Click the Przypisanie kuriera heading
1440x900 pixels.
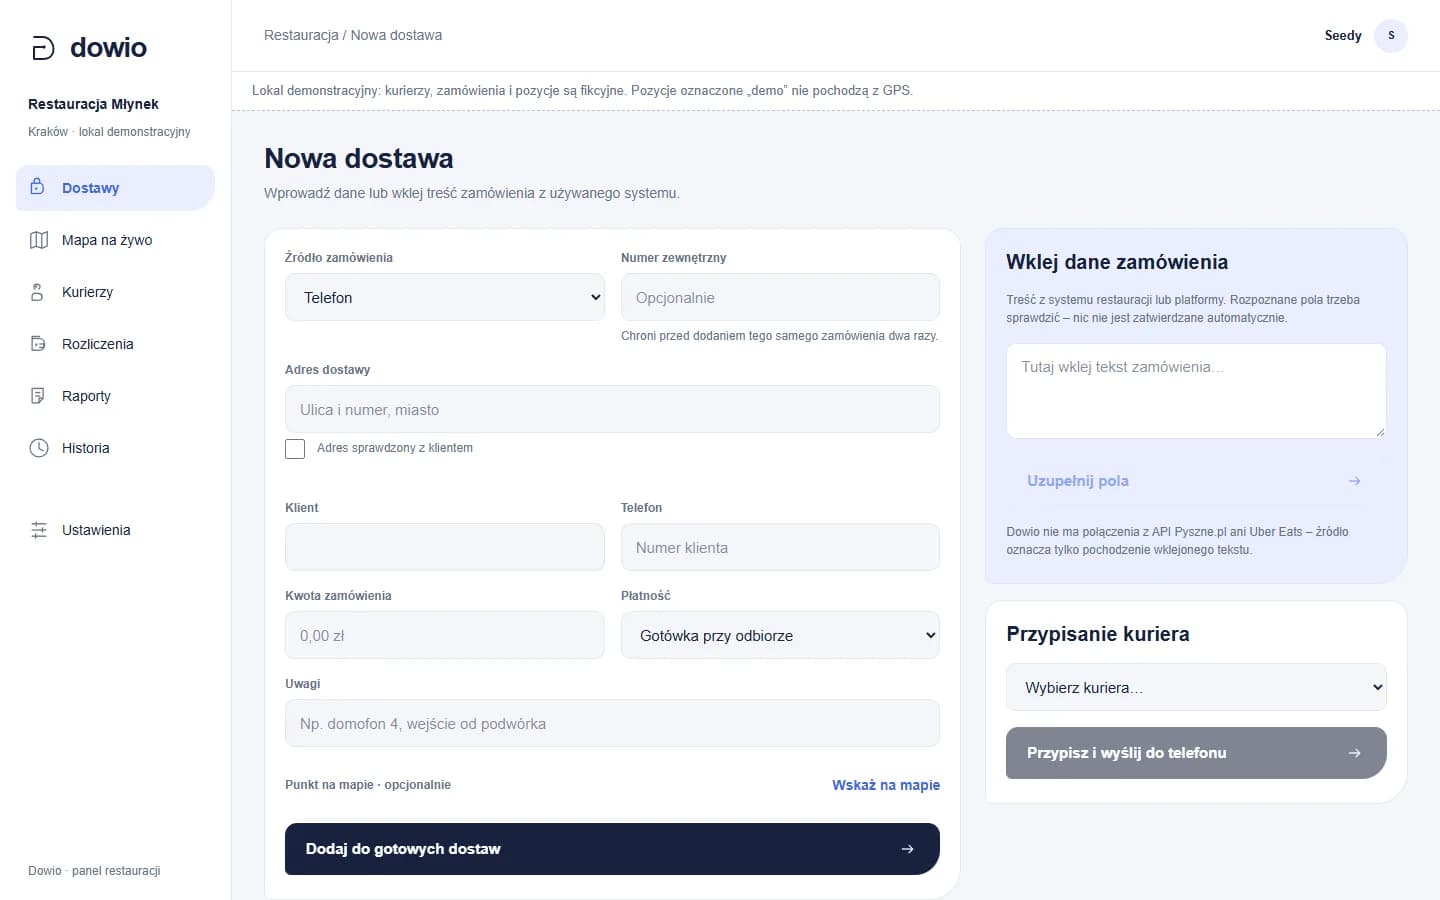click(x=1098, y=634)
